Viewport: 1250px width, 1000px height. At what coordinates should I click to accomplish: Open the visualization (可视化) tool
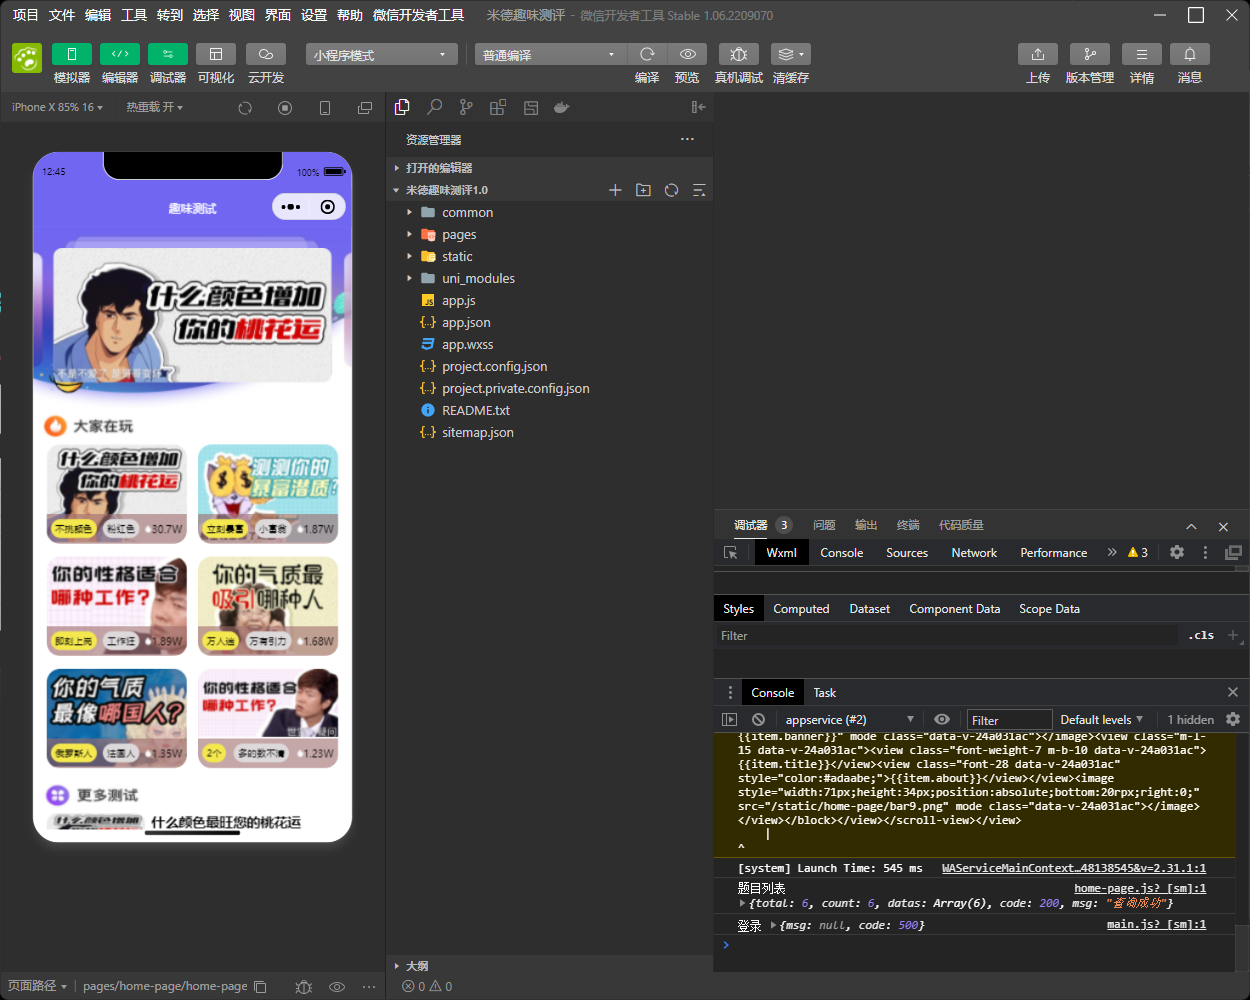point(215,54)
